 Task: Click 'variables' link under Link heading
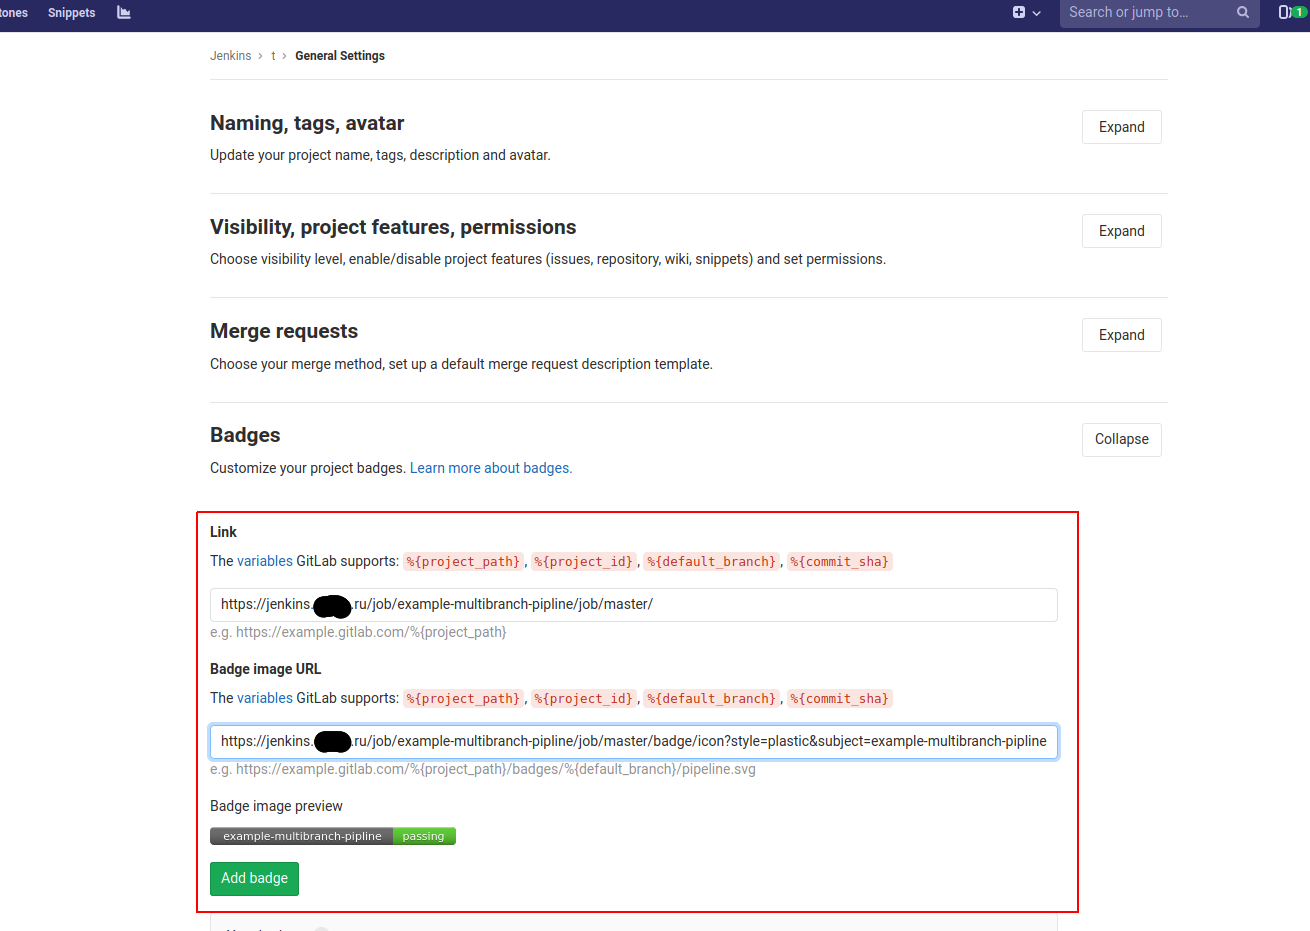[x=265, y=561]
